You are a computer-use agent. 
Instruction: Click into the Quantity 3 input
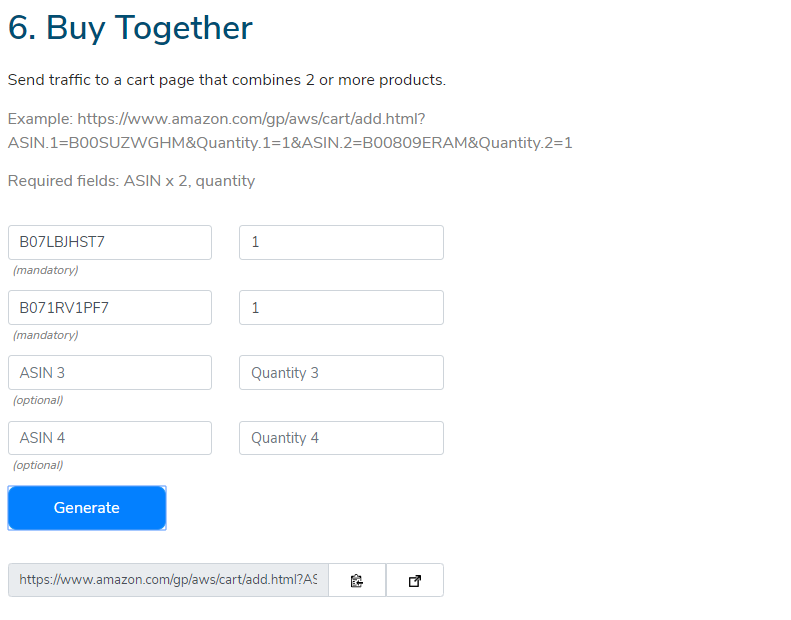point(342,373)
